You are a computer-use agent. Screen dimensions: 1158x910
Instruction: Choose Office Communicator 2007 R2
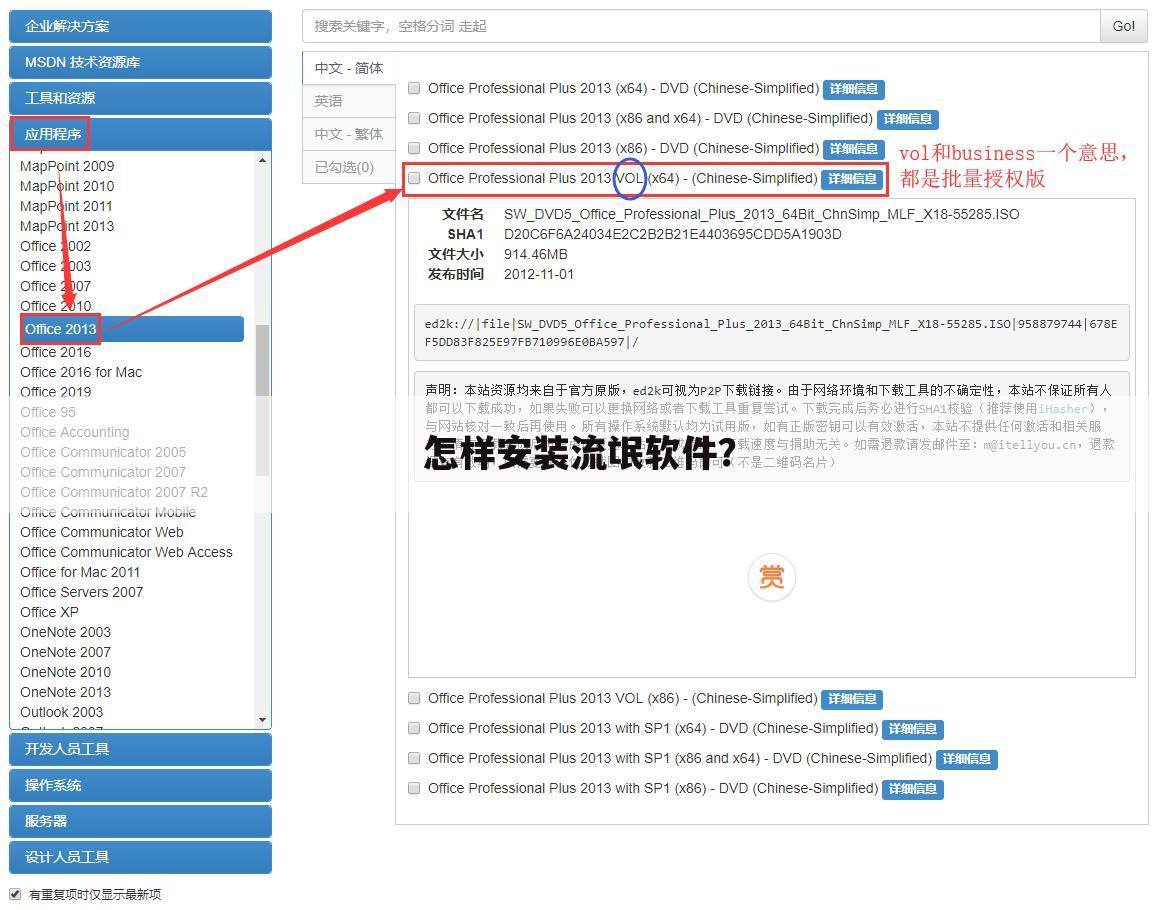click(x=114, y=492)
